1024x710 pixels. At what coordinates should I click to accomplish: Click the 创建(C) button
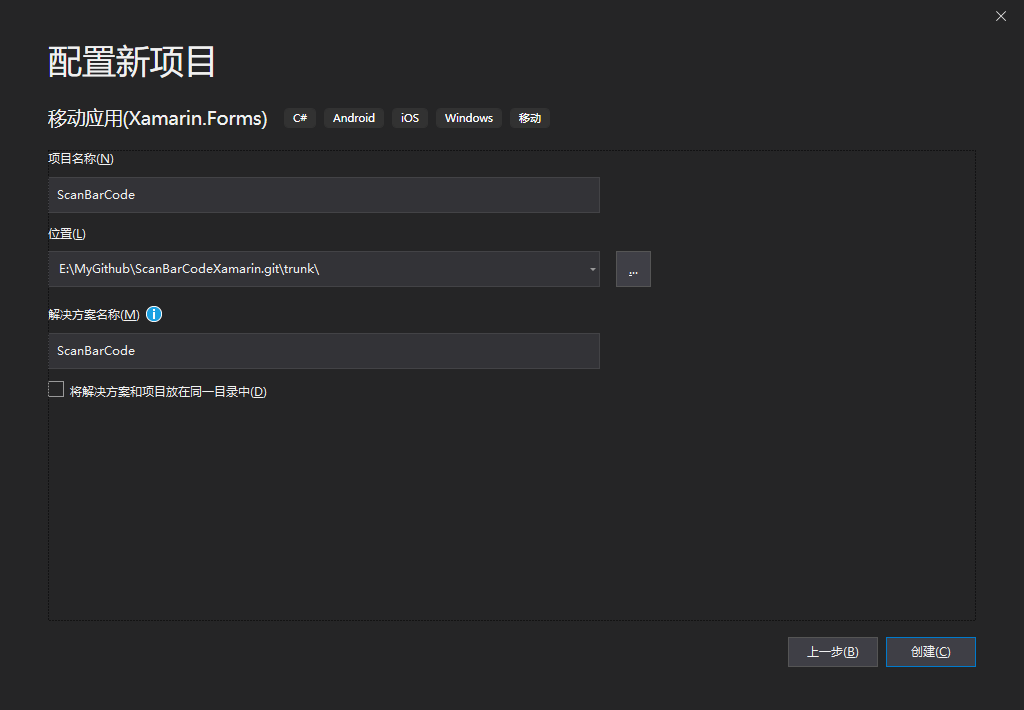pos(930,652)
